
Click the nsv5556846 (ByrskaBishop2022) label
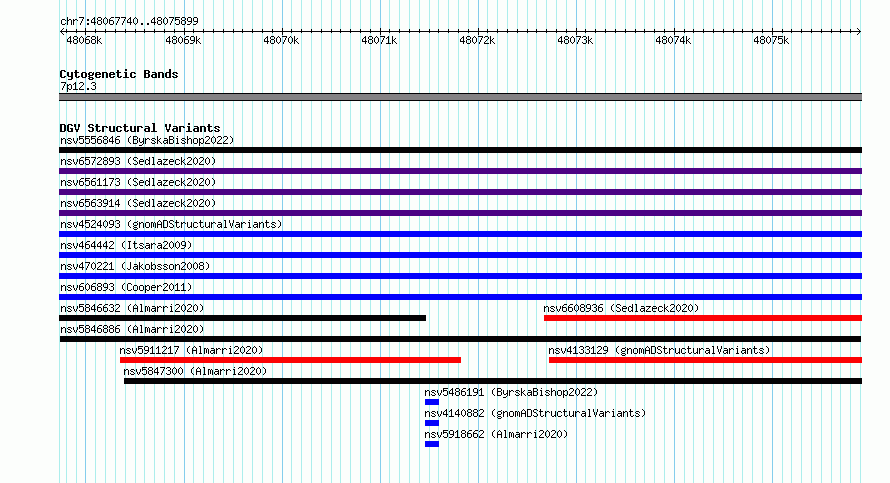[x=147, y=140]
